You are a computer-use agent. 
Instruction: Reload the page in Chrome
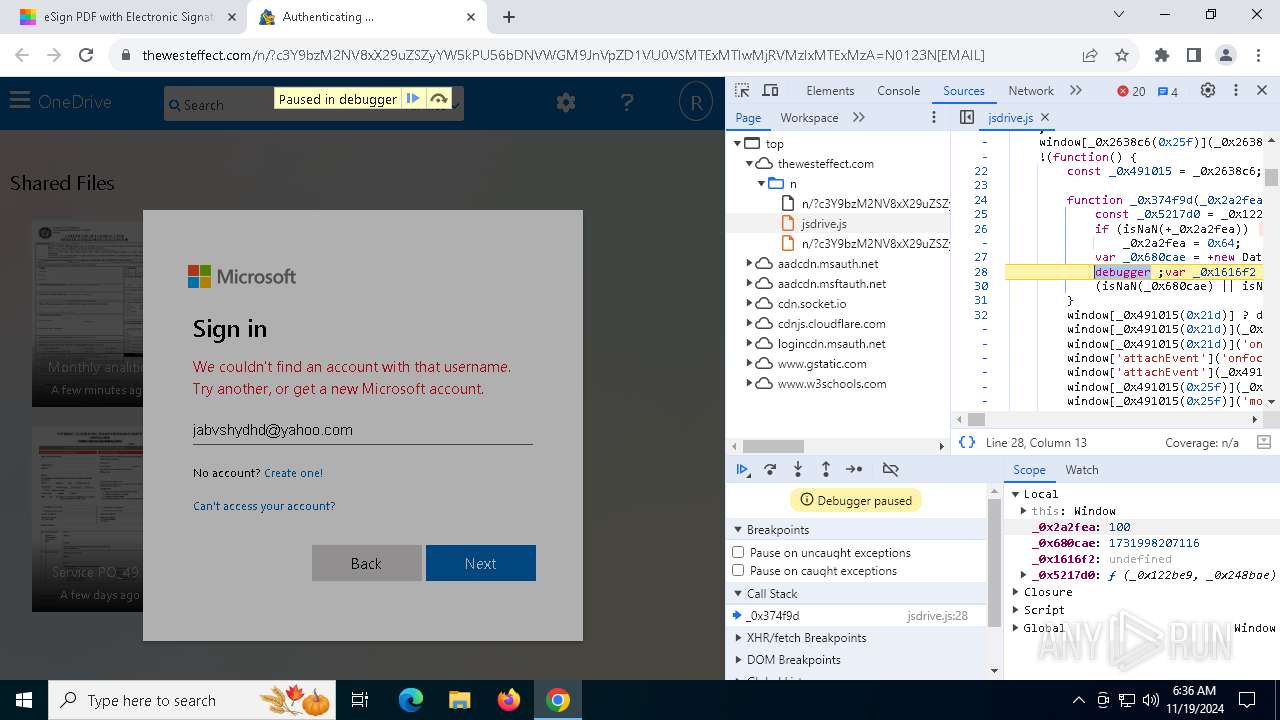(86, 55)
